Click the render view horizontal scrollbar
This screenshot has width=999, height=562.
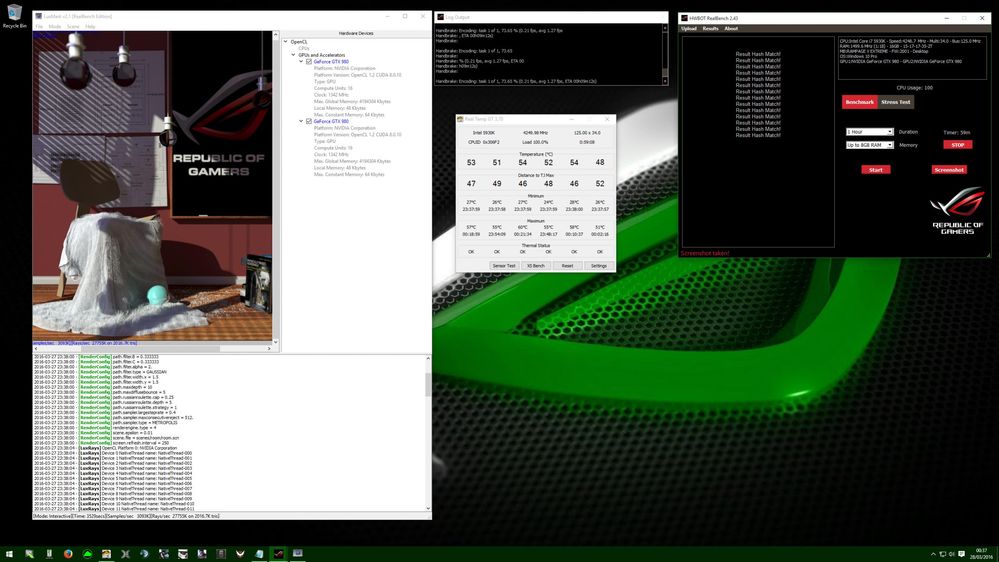coord(152,349)
